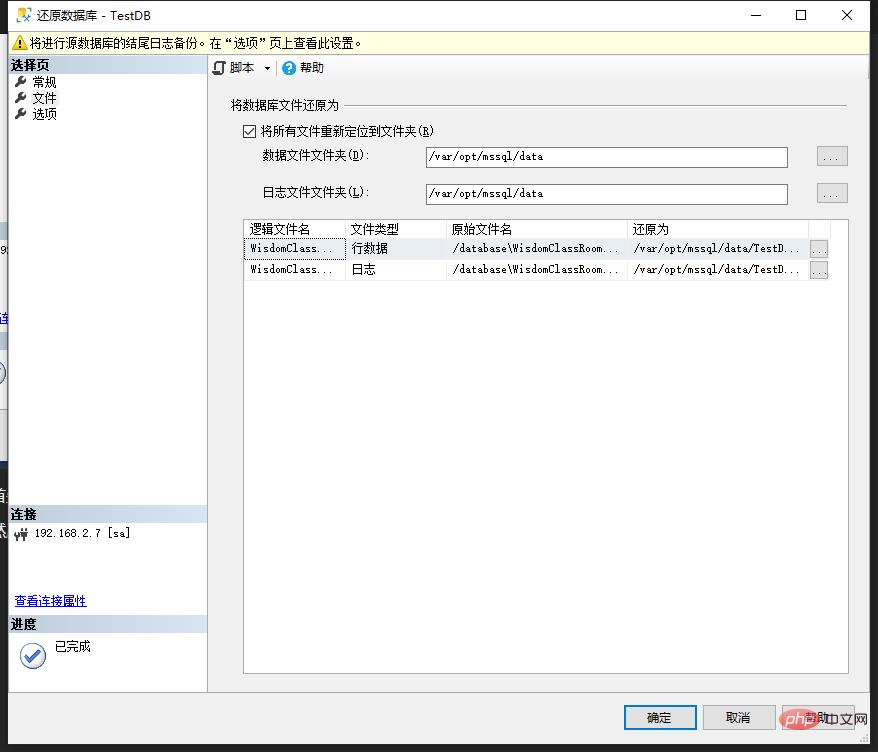The width and height of the screenshot is (878, 752).
Task: Uncheck 将所有文件重新定位到文件夹 checkbox
Action: (250, 131)
